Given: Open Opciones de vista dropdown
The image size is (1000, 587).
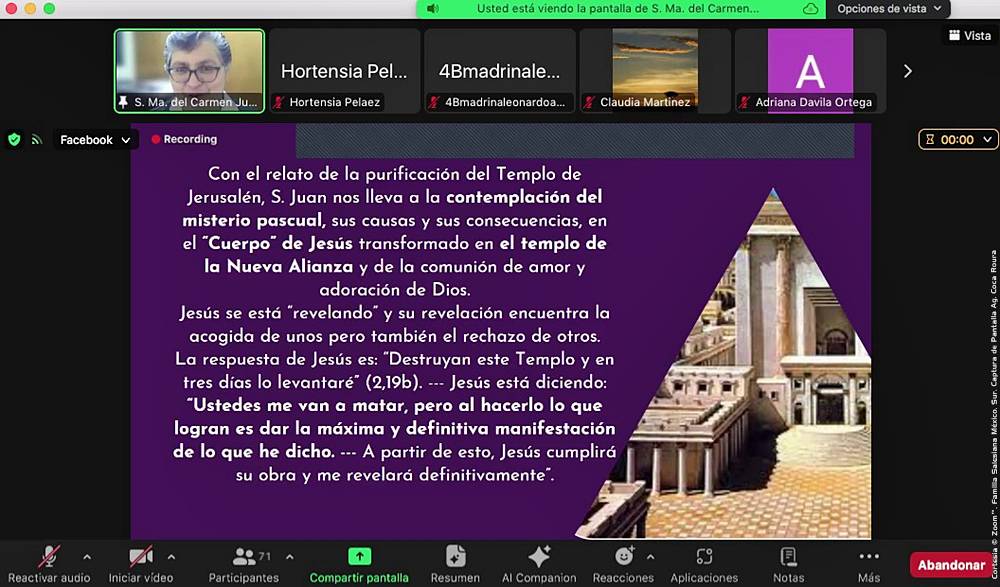Looking at the screenshot, I should (x=888, y=9).
